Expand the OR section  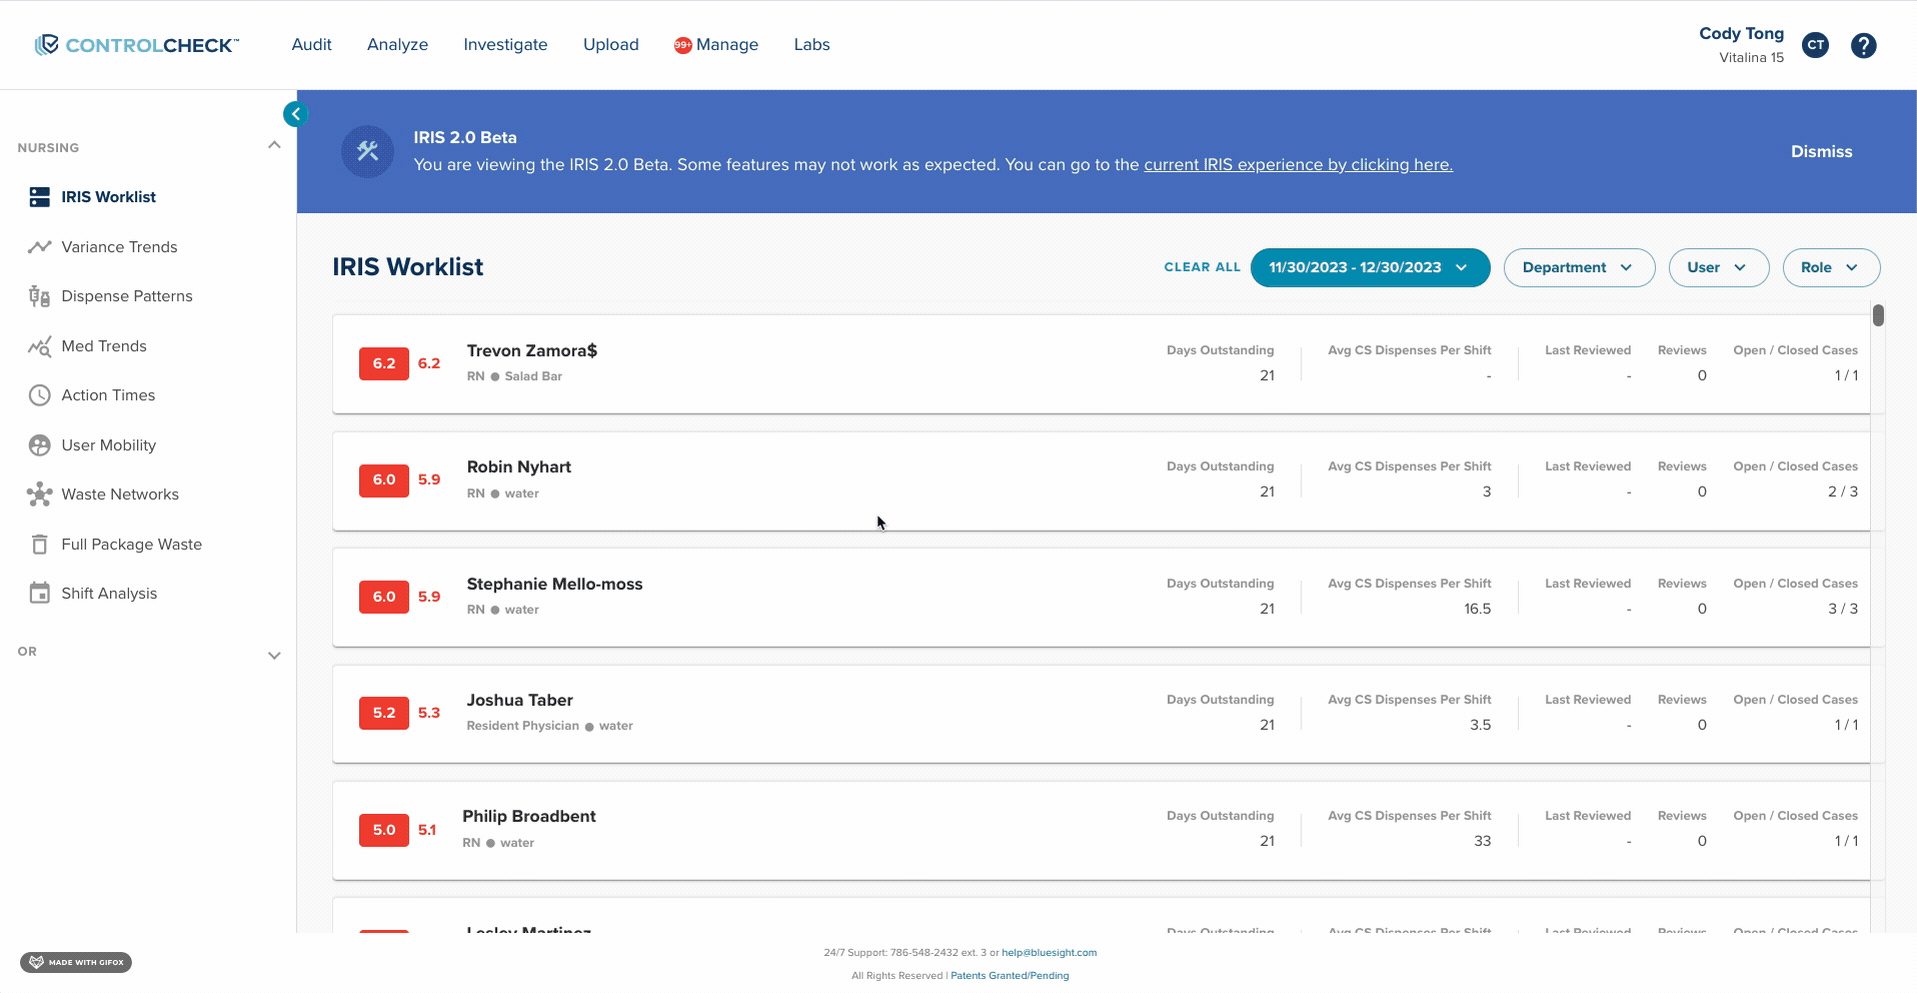(x=274, y=655)
